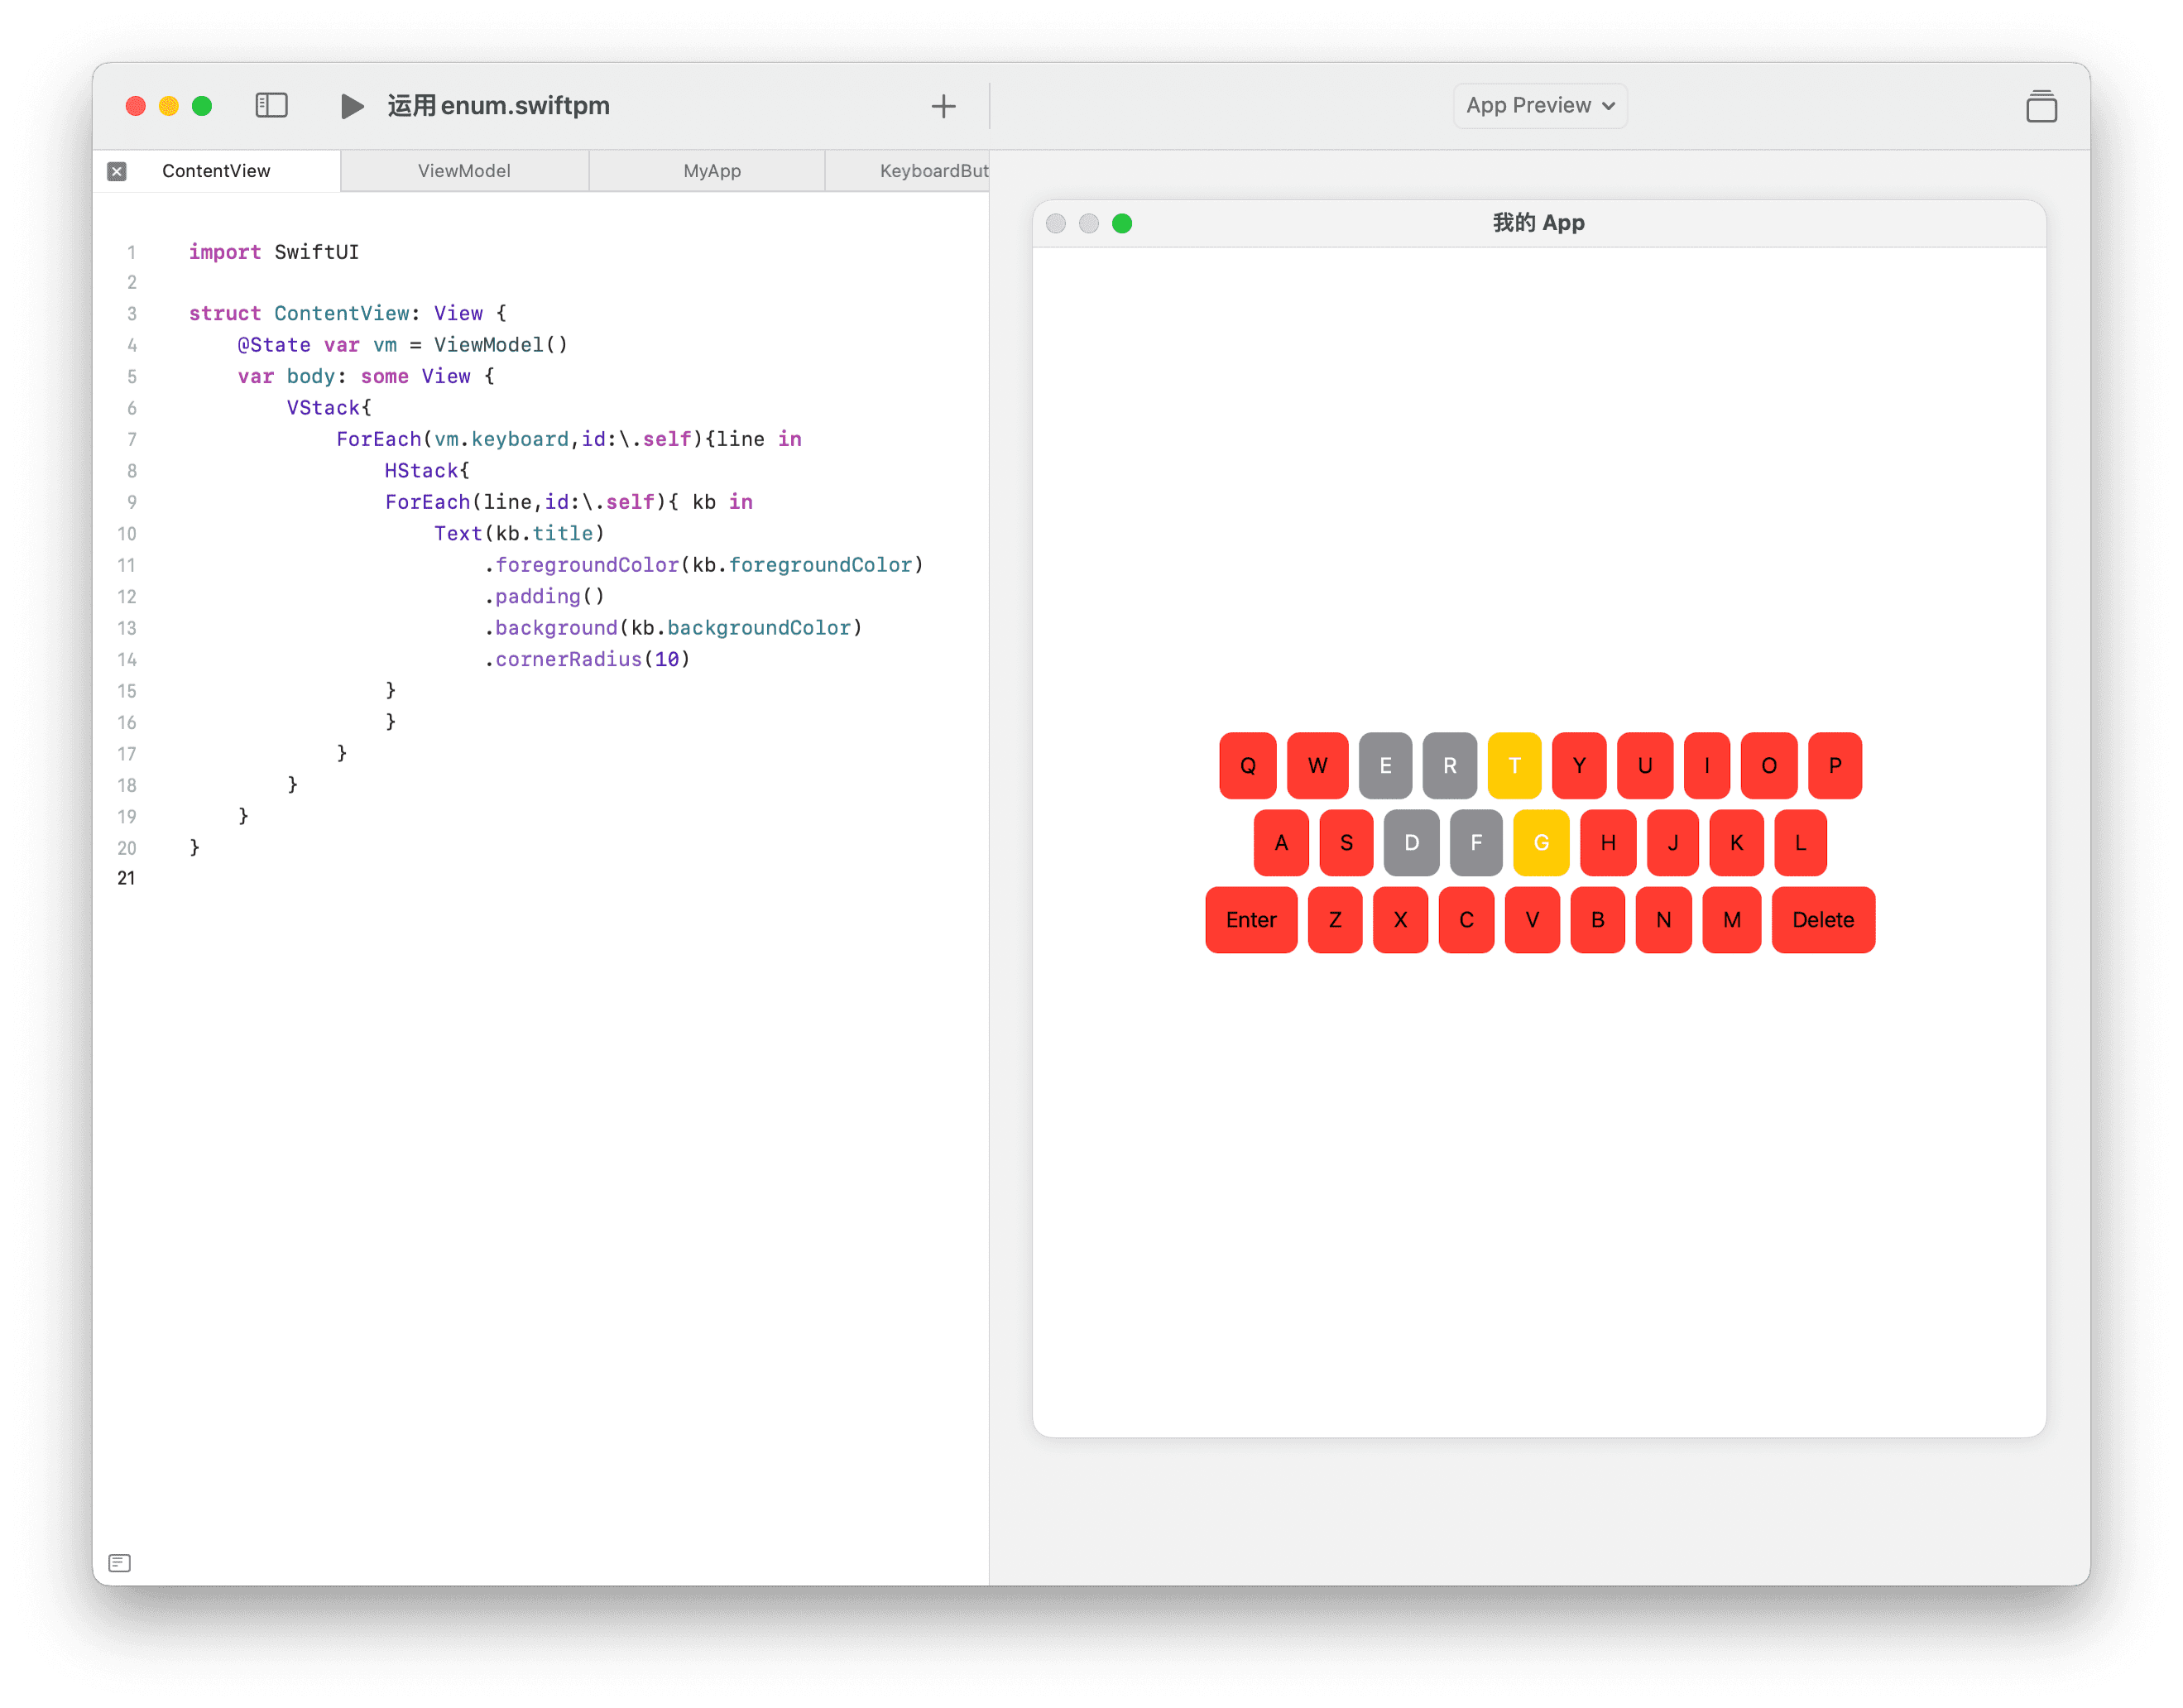Tap the yellow T key
This screenshot has width=2183, height=1708.
pos(1514,765)
